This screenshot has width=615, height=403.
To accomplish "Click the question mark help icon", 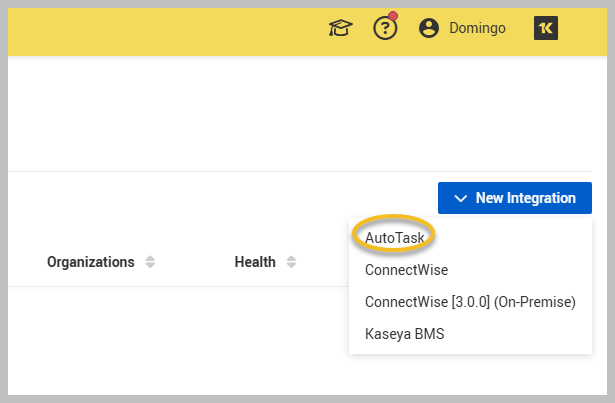I will 385,29.
